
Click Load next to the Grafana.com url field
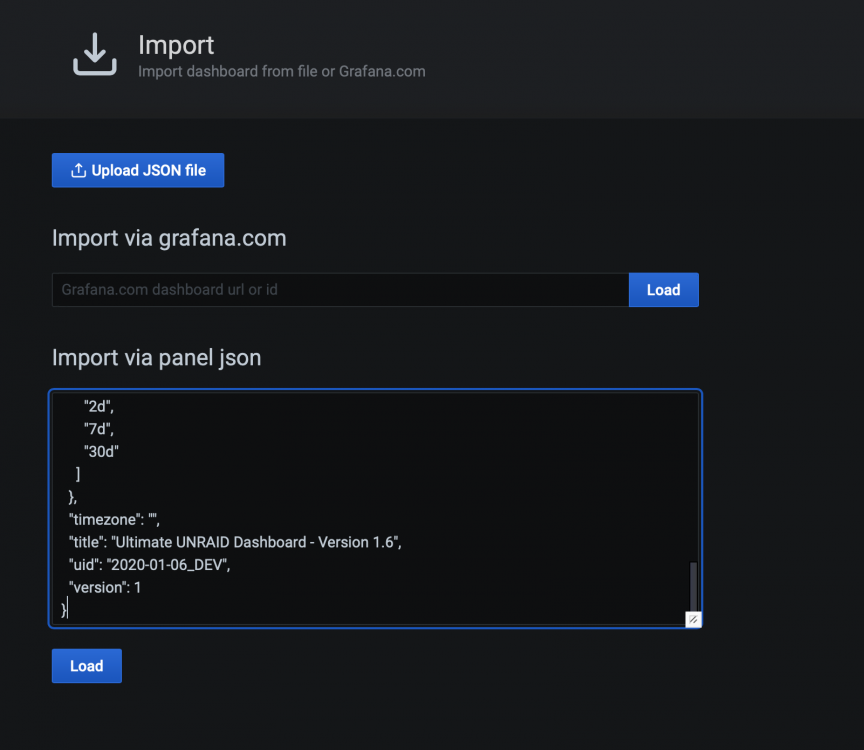(663, 290)
